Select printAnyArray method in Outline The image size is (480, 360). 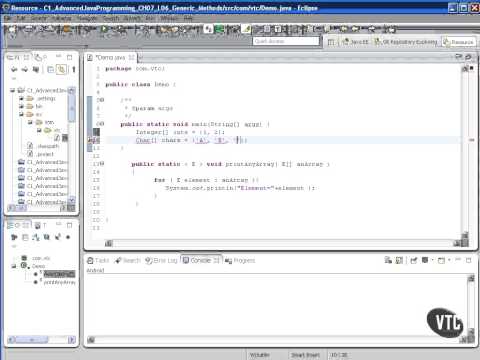click(59, 282)
